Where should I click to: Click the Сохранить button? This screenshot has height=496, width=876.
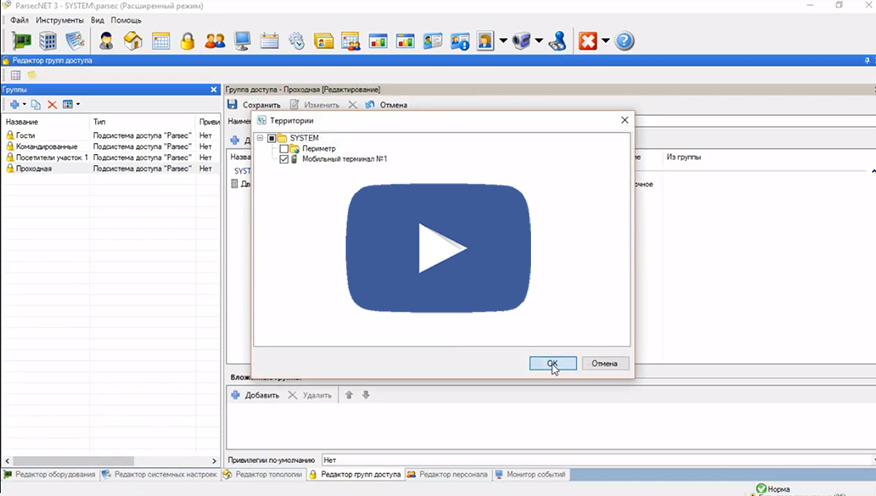tap(254, 104)
